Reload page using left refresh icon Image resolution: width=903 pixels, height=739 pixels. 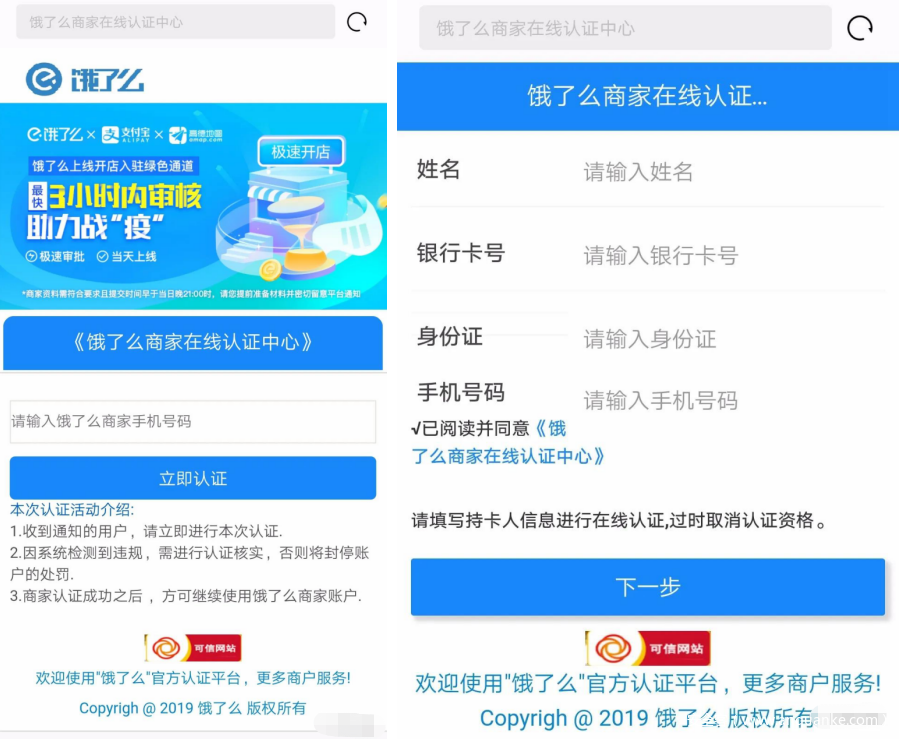click(x=356, y=22)
